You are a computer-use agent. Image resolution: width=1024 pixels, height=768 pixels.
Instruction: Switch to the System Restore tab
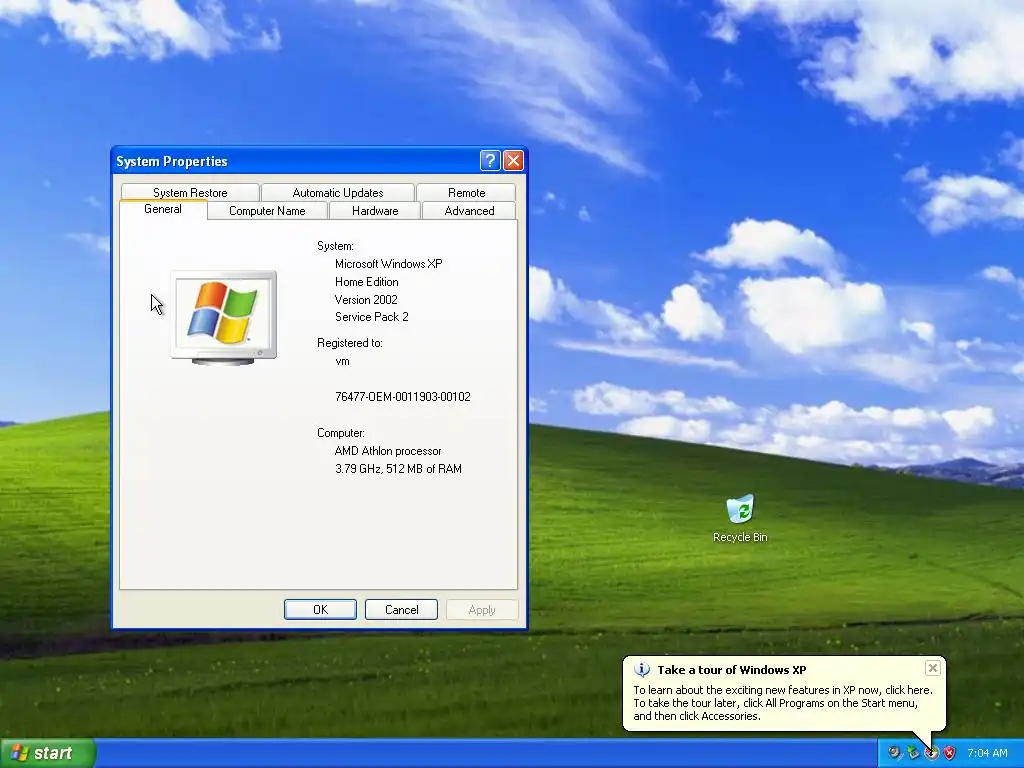[190, 193]
